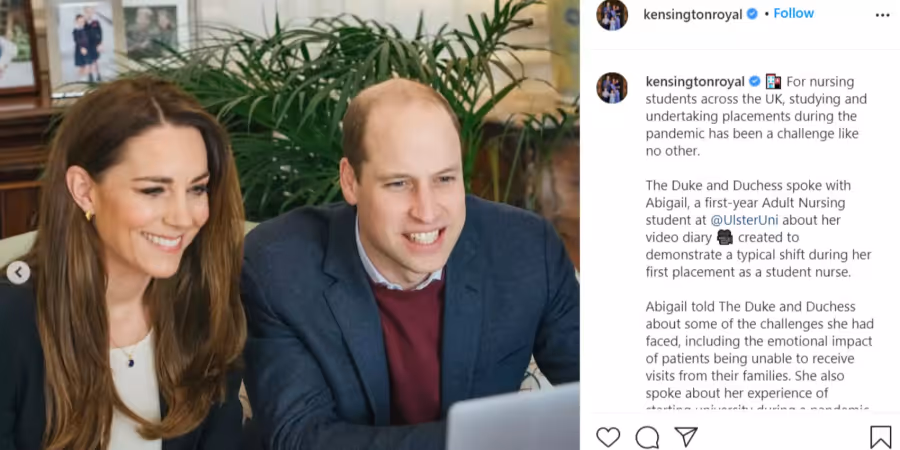
Task: Share the post with the paper plane icon
Action: coord(686,437)
